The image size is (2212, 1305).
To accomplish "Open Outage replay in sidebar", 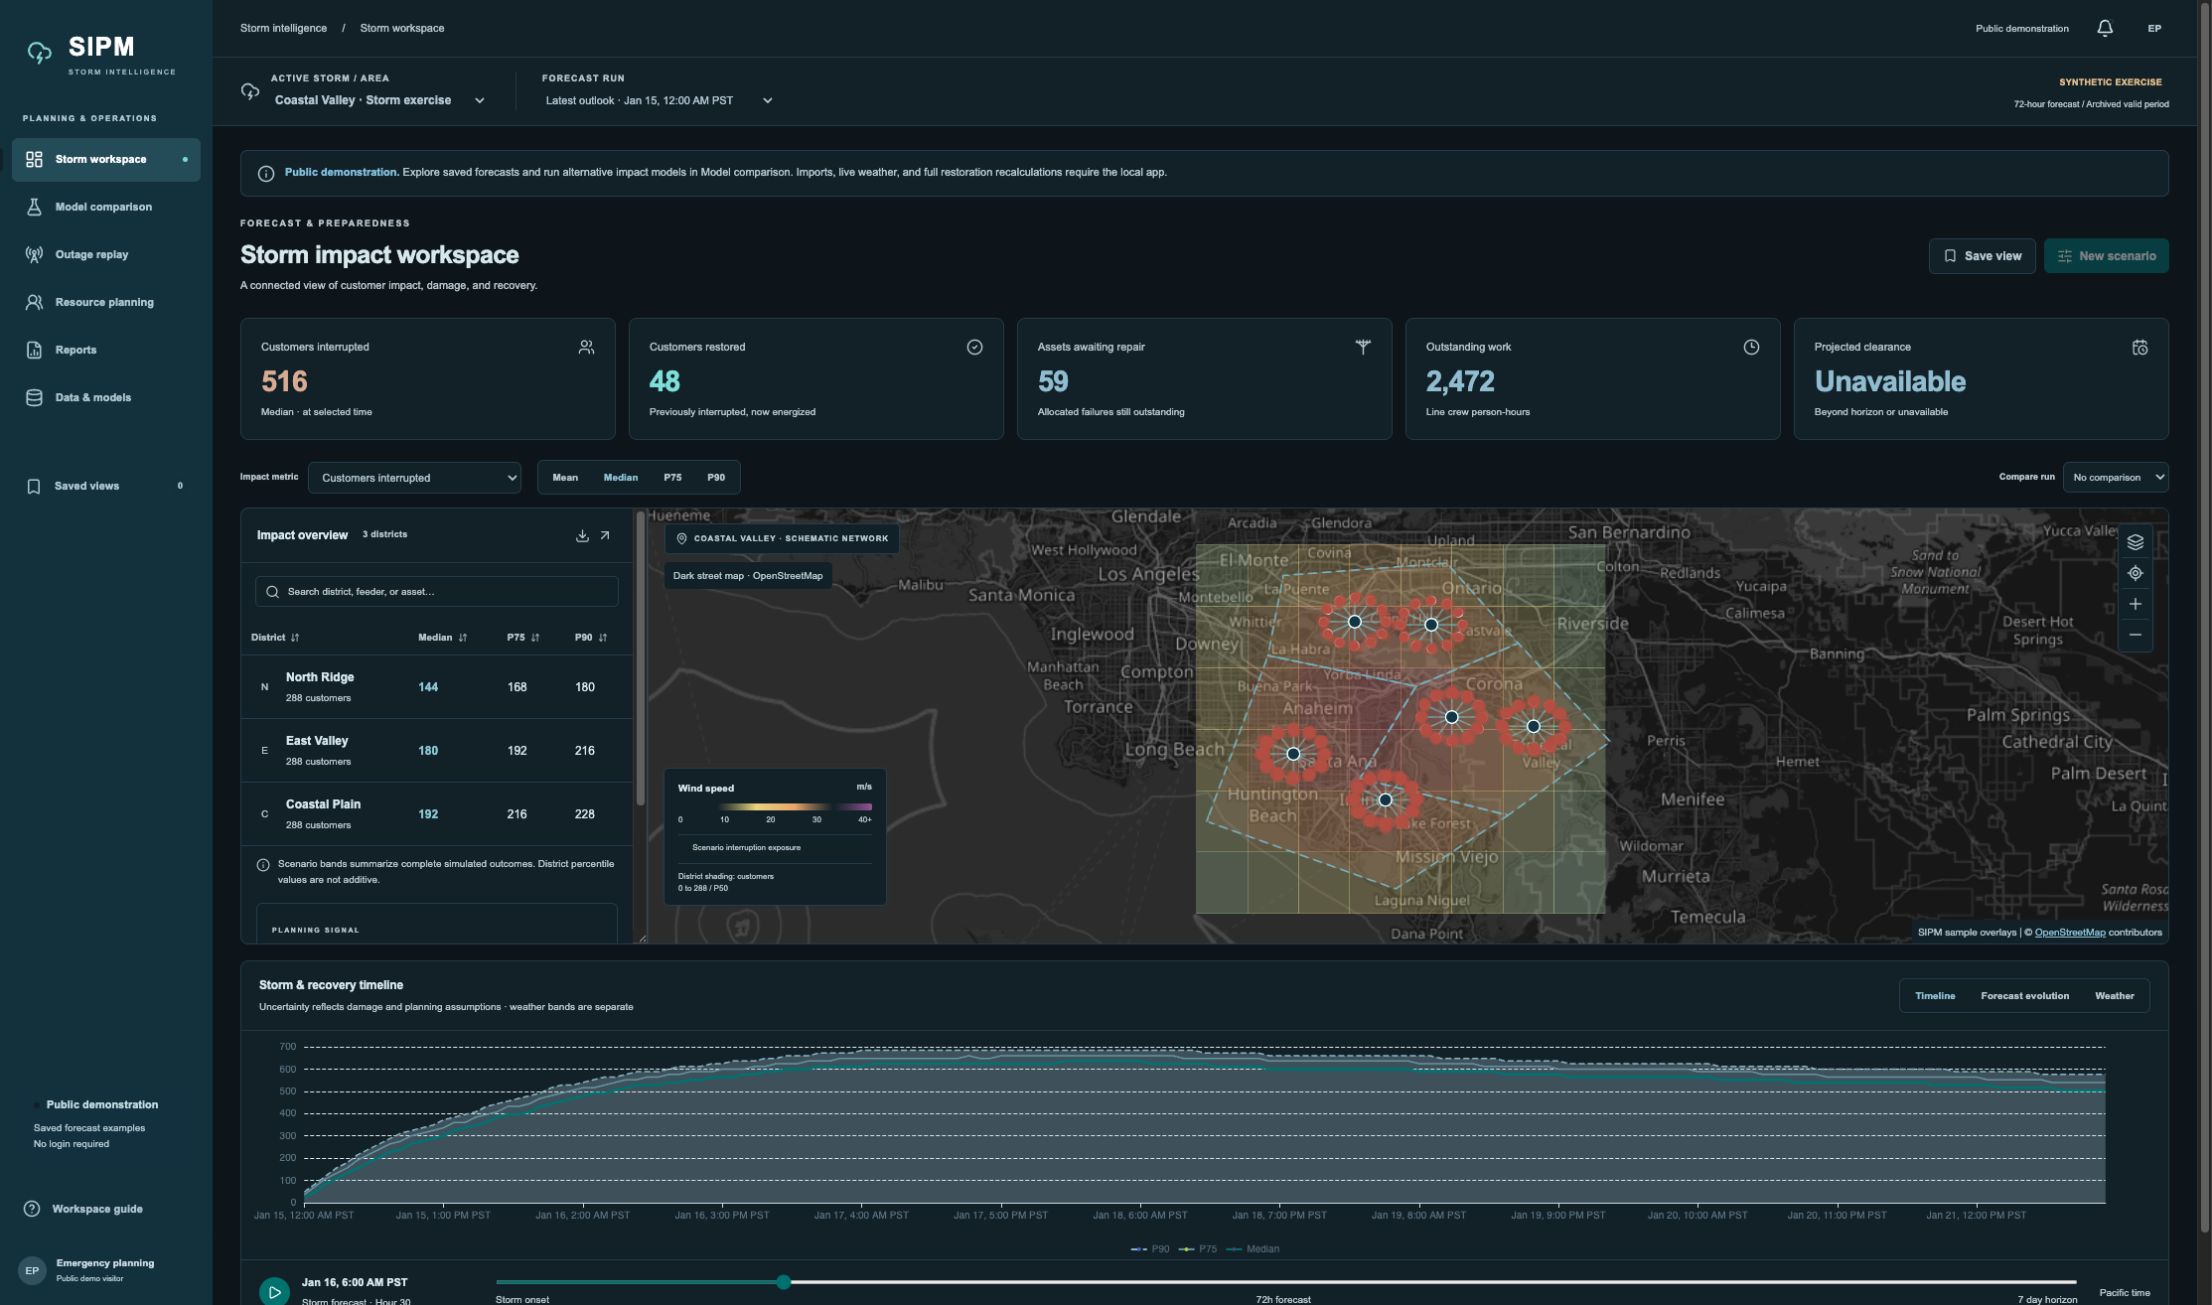I will [x=106, y=254].
